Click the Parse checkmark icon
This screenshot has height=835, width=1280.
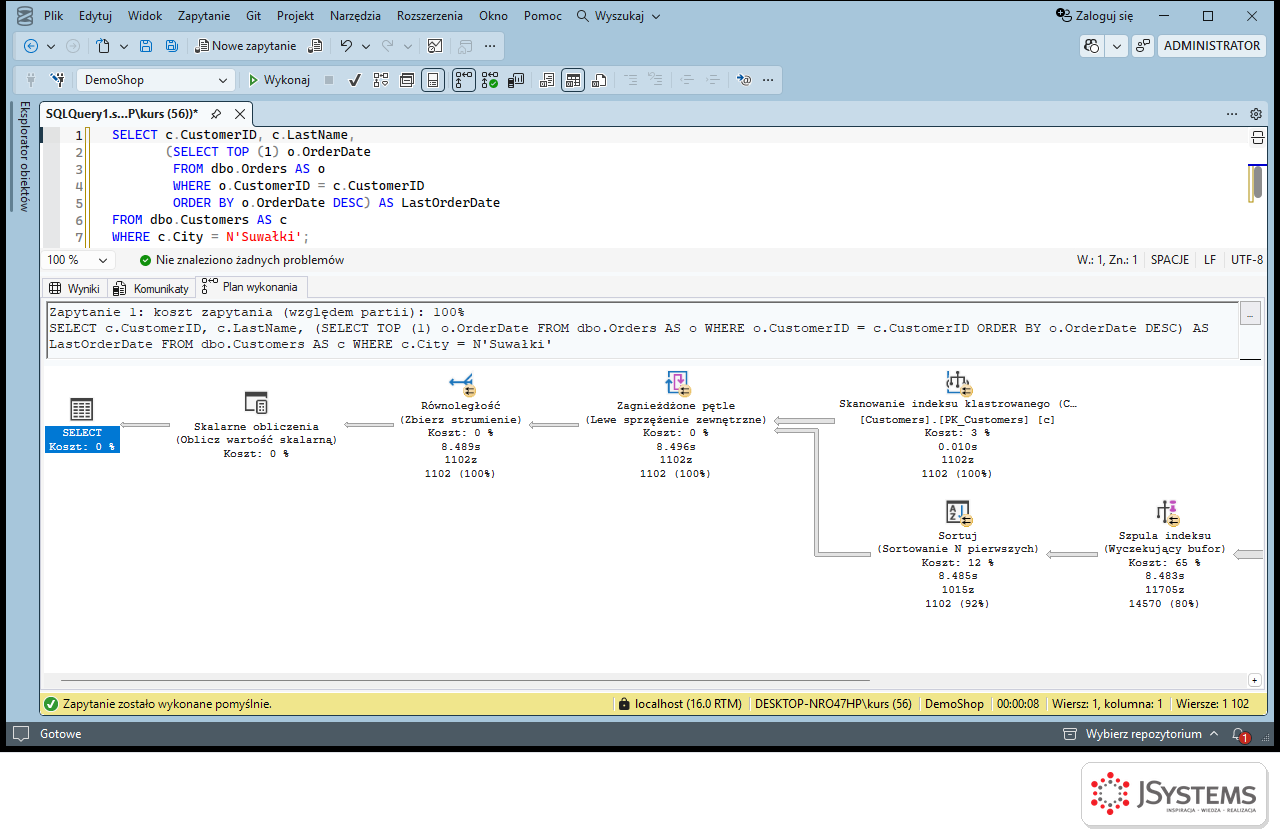[x=354, y=80]
